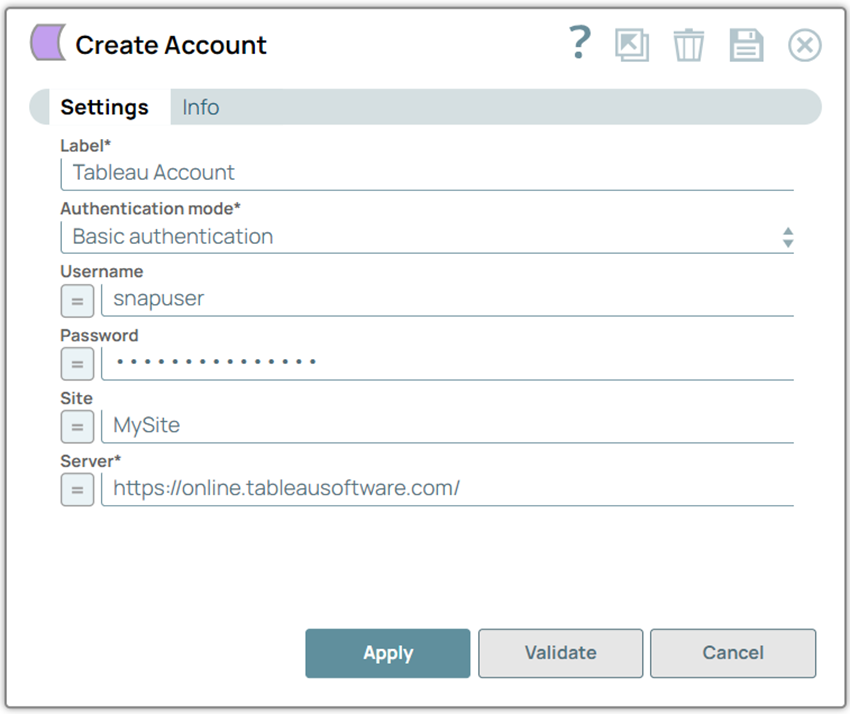Enable expression mode for Server field
850x714 pixels.
(x=77, y=490)
